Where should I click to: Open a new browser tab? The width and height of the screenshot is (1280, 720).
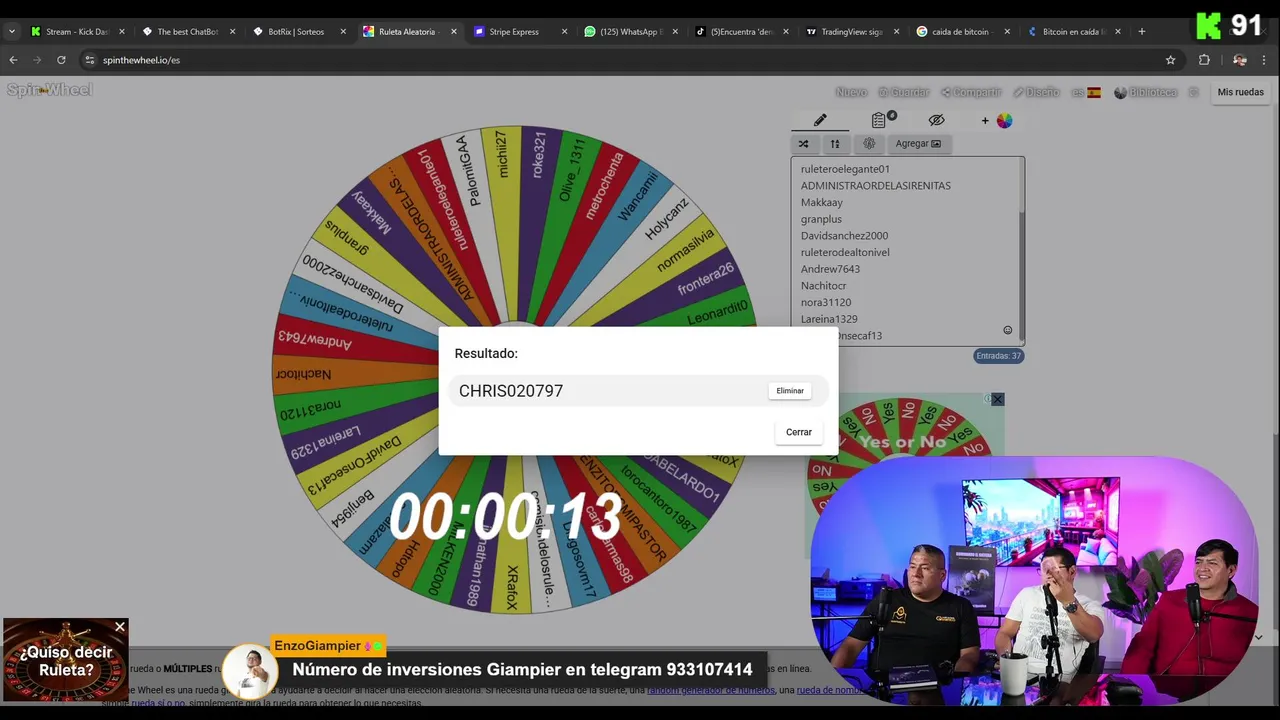1141,32
